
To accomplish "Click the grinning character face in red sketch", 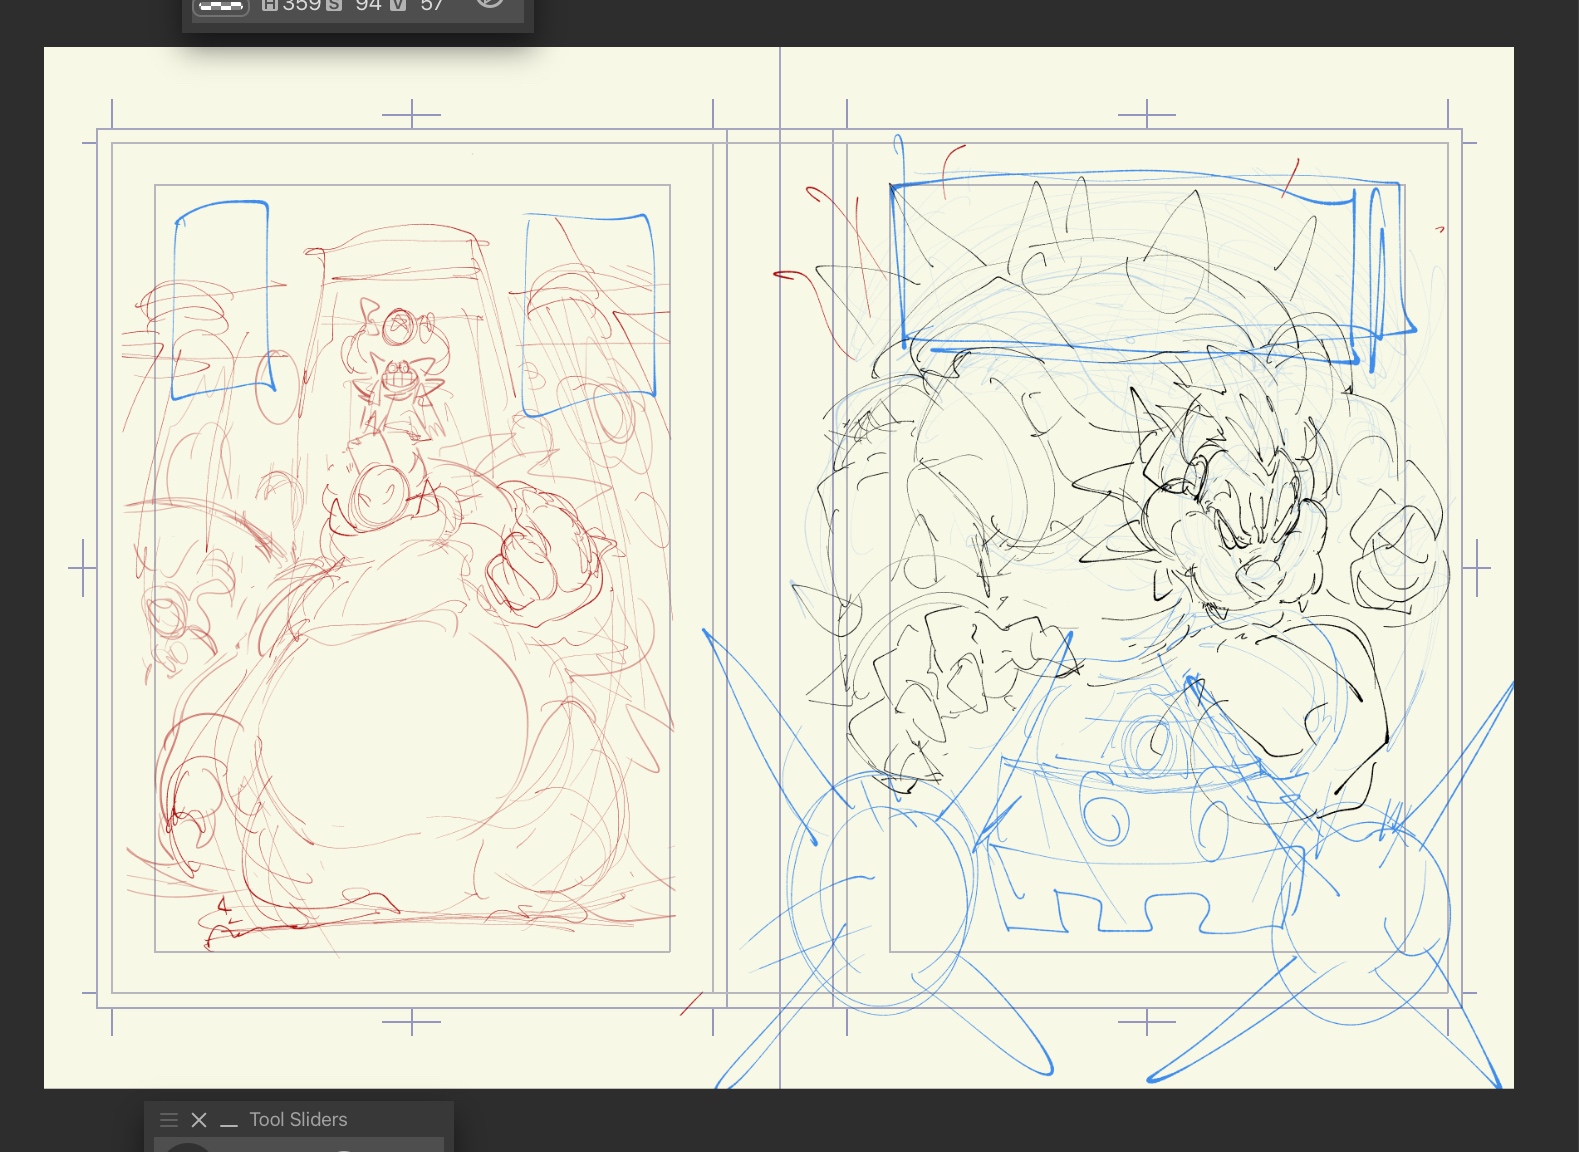I will tap(397, 379).
